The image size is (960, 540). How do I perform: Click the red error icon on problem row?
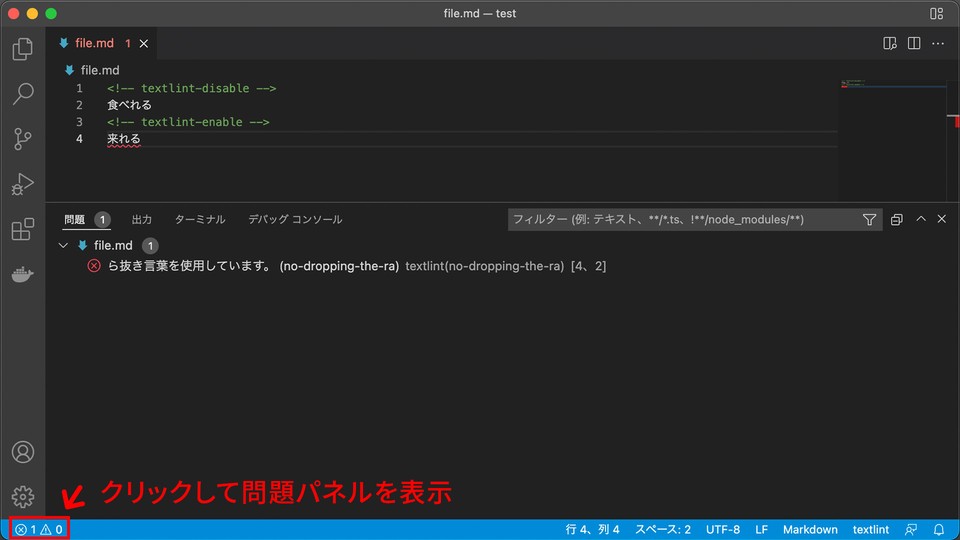click(x=94, y=266)
